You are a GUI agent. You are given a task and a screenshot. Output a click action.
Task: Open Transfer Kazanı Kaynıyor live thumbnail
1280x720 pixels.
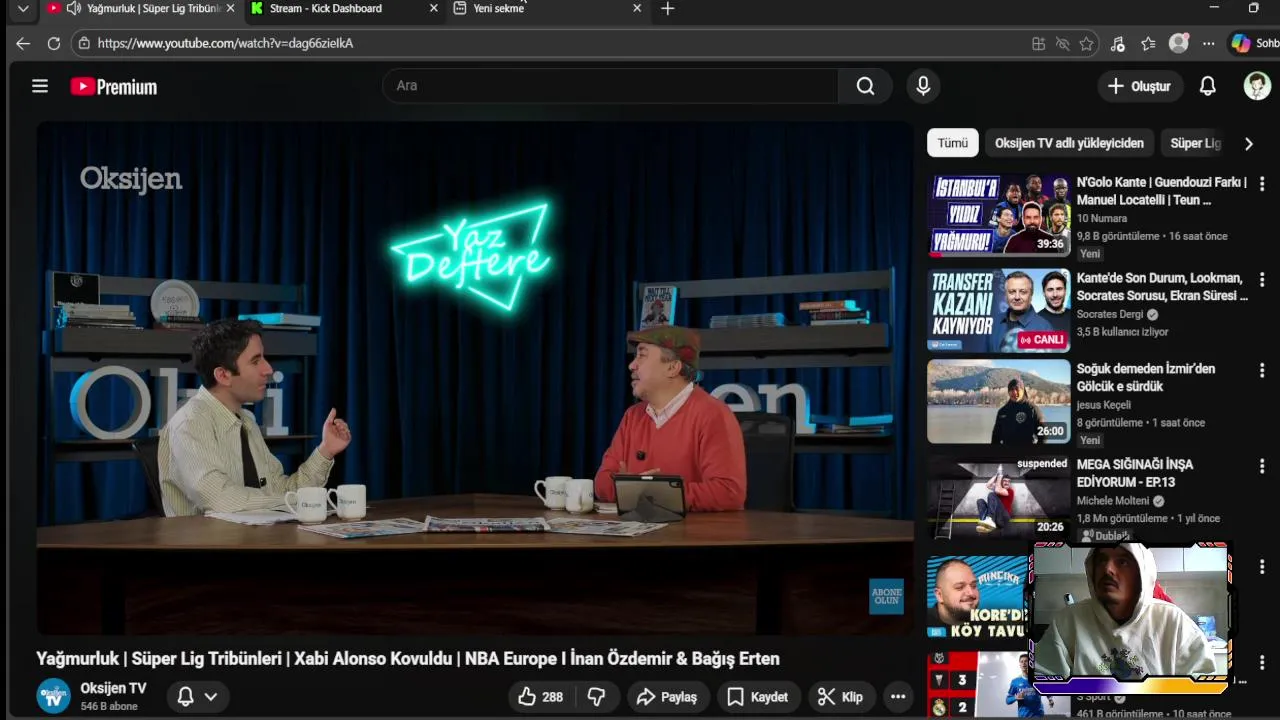(998, 310)
